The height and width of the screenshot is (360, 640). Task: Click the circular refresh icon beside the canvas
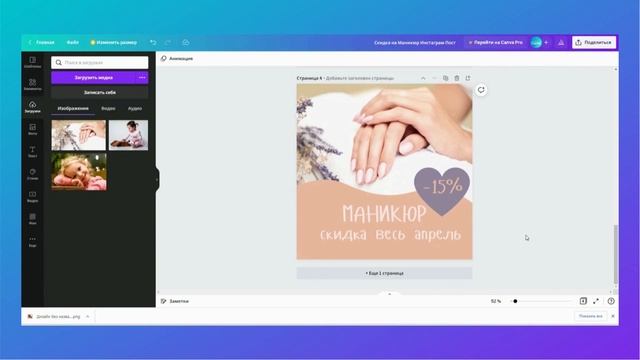point(481,90)
